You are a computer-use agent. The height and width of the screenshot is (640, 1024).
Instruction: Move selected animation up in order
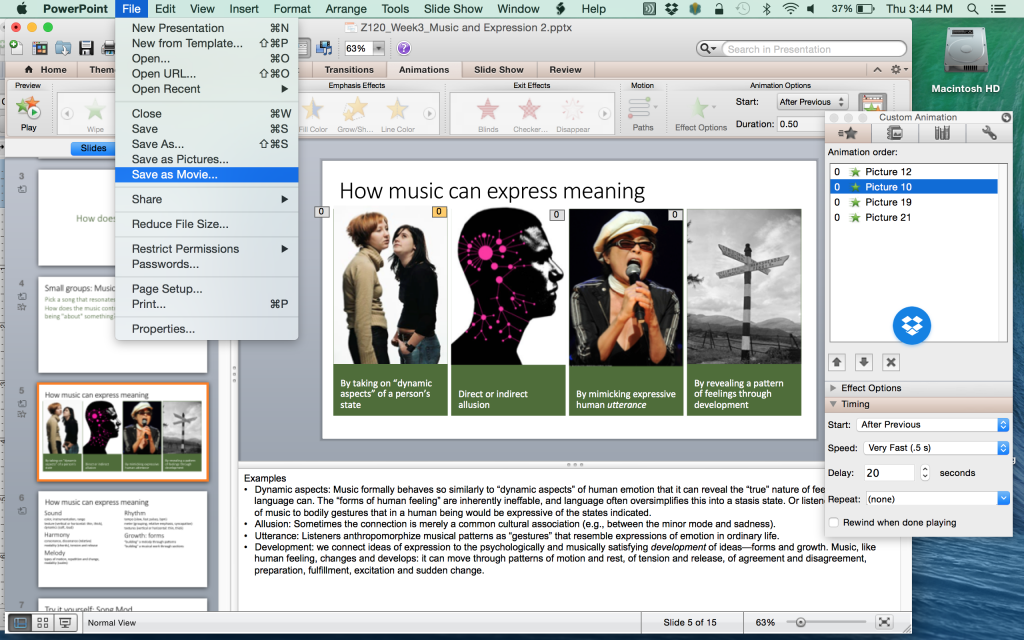837,362
